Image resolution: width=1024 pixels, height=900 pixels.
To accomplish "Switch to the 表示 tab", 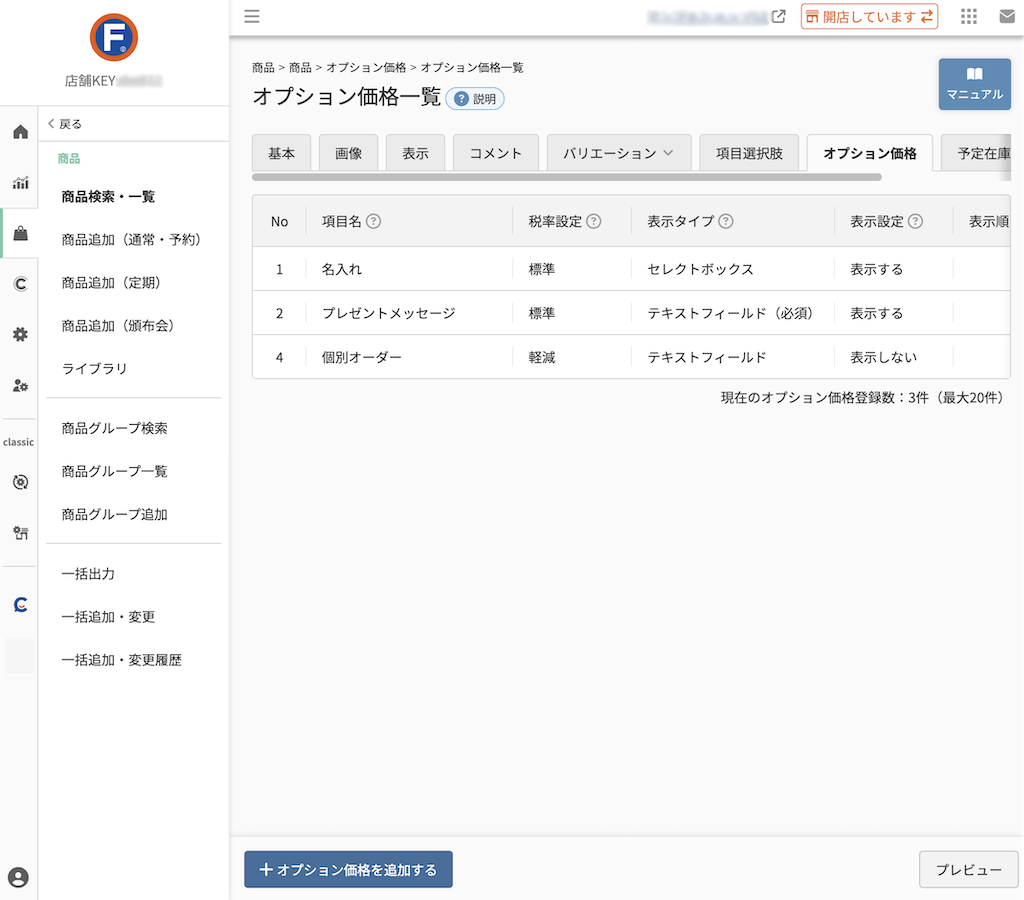I will (x=415, y=153).
